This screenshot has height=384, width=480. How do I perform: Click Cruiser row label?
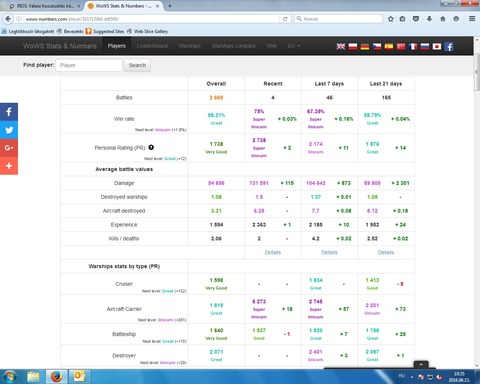124,284
